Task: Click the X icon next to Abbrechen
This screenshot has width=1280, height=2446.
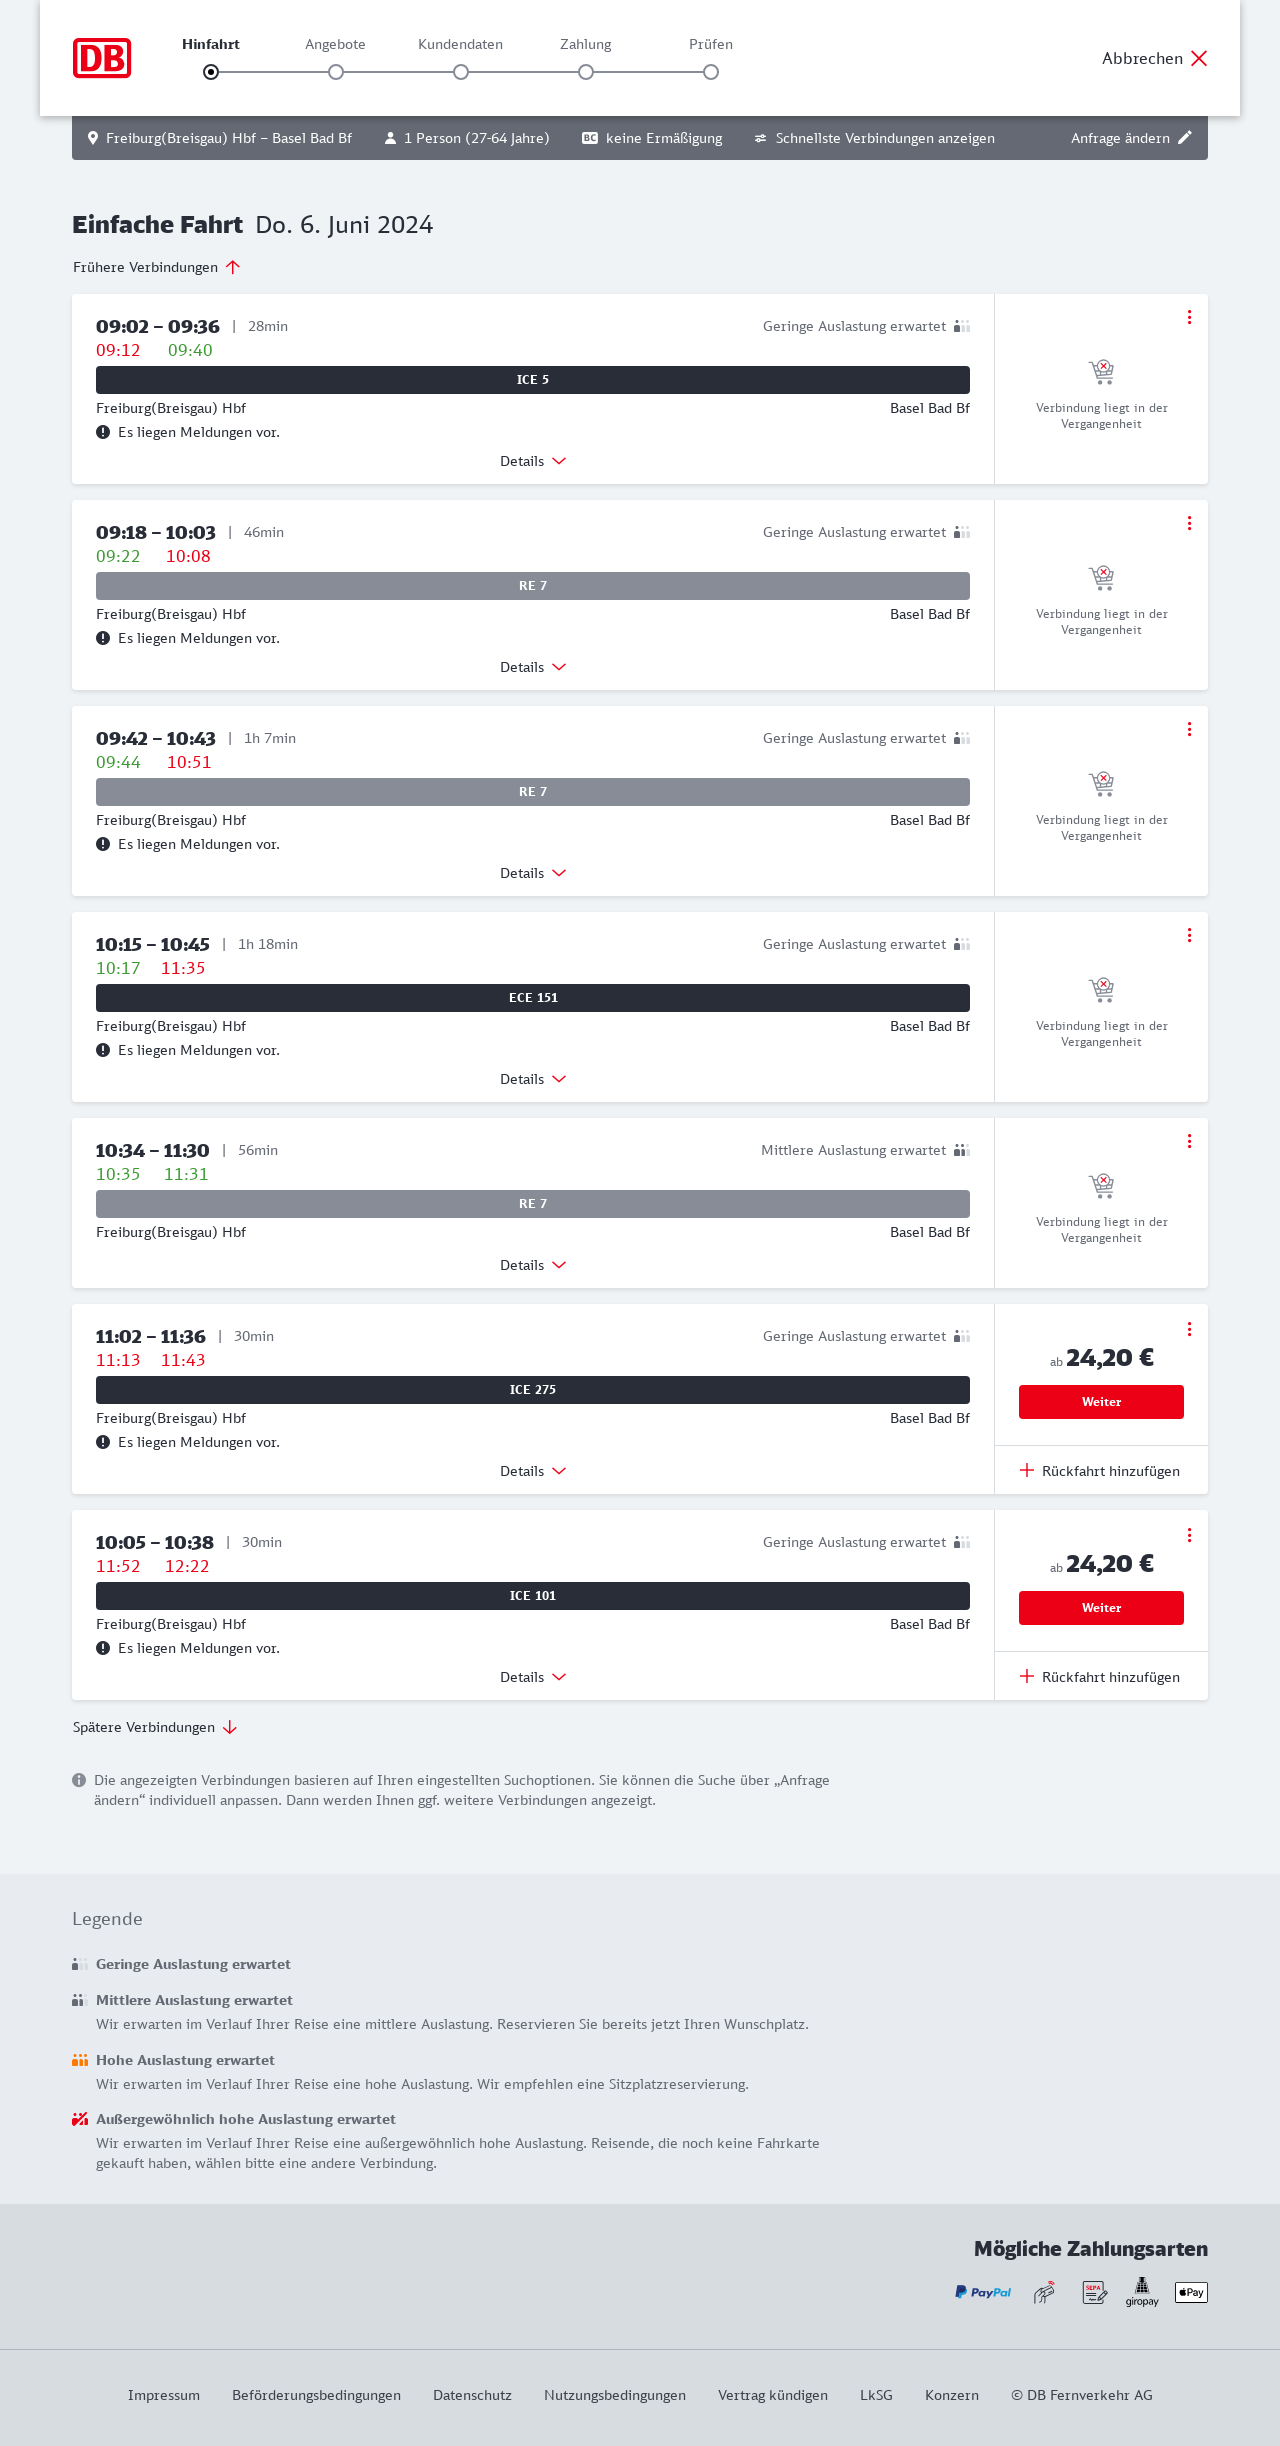Action: (x=1199, y=58)
